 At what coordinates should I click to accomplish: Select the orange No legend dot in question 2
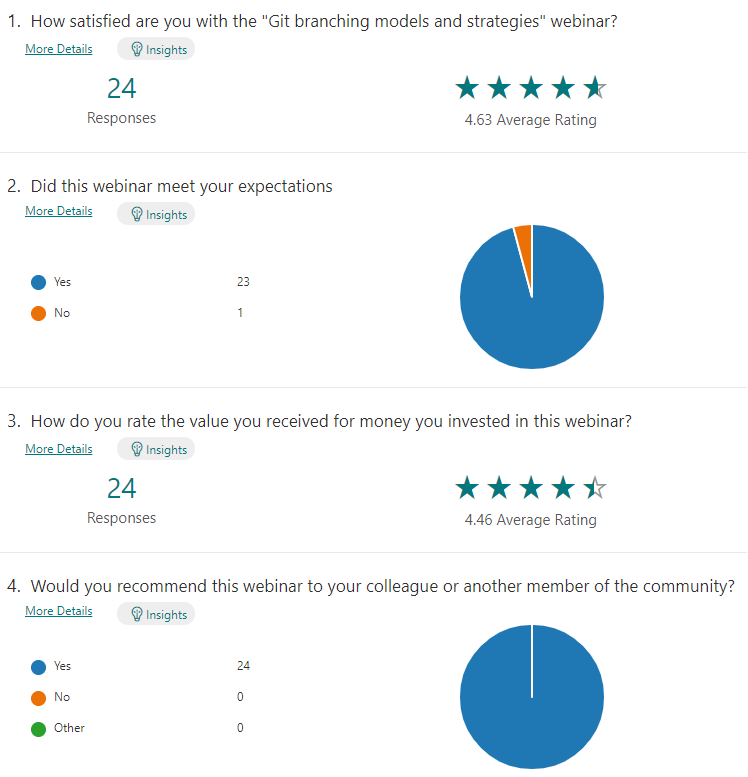point(38,313)
